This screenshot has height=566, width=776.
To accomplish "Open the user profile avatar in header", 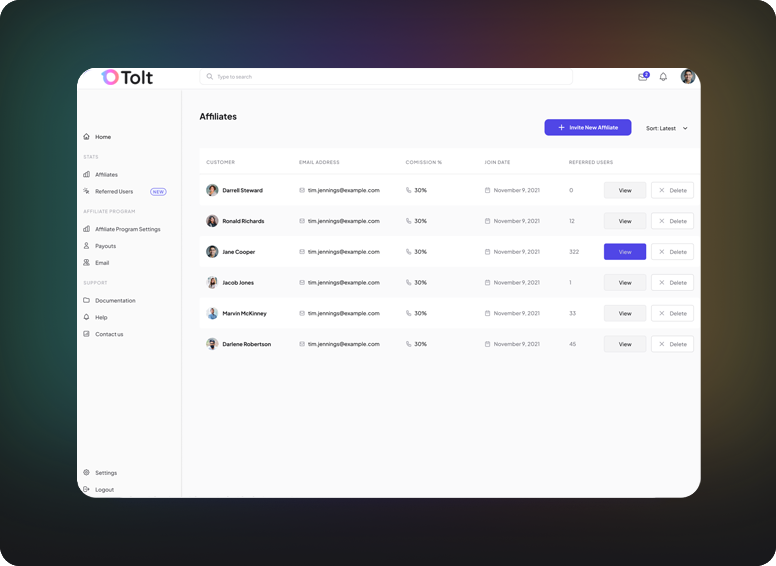I will (x=688, y=77).
